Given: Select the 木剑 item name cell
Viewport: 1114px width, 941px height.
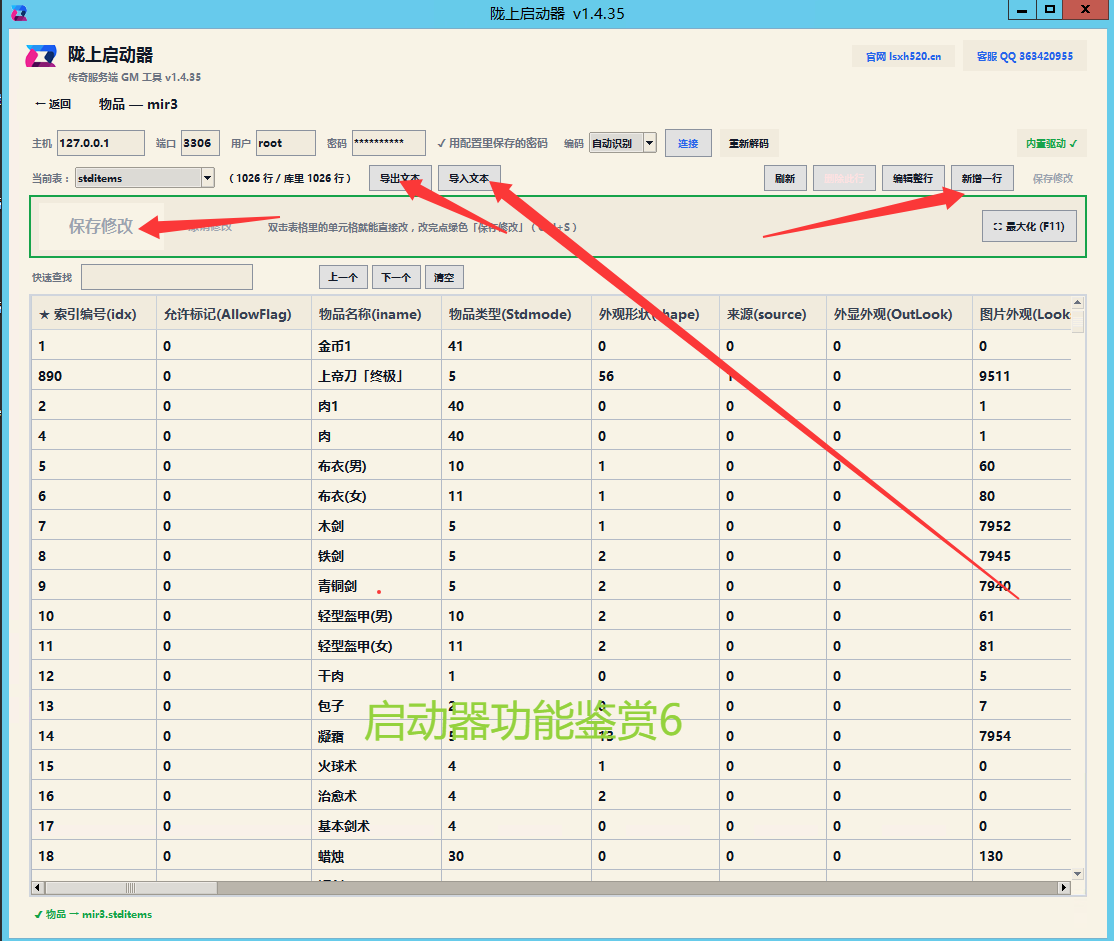Looking at the screenshot, I should pyautogui.click(x=377, y=526).
